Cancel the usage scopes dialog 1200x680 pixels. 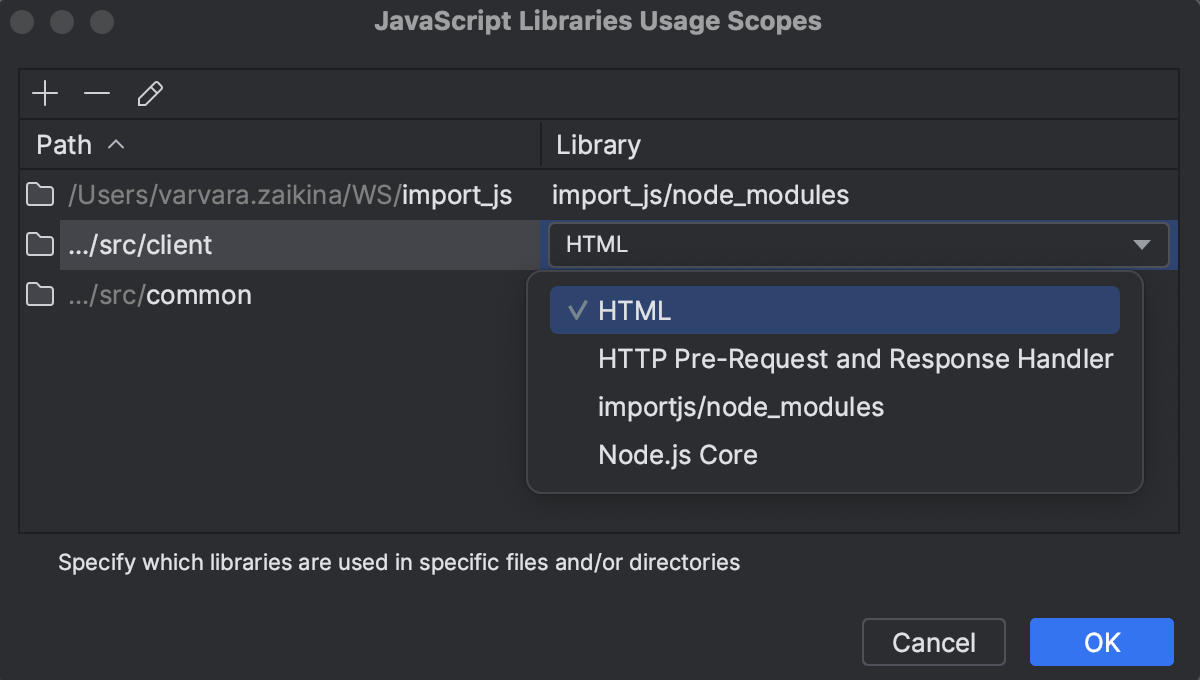coord(933,642)
